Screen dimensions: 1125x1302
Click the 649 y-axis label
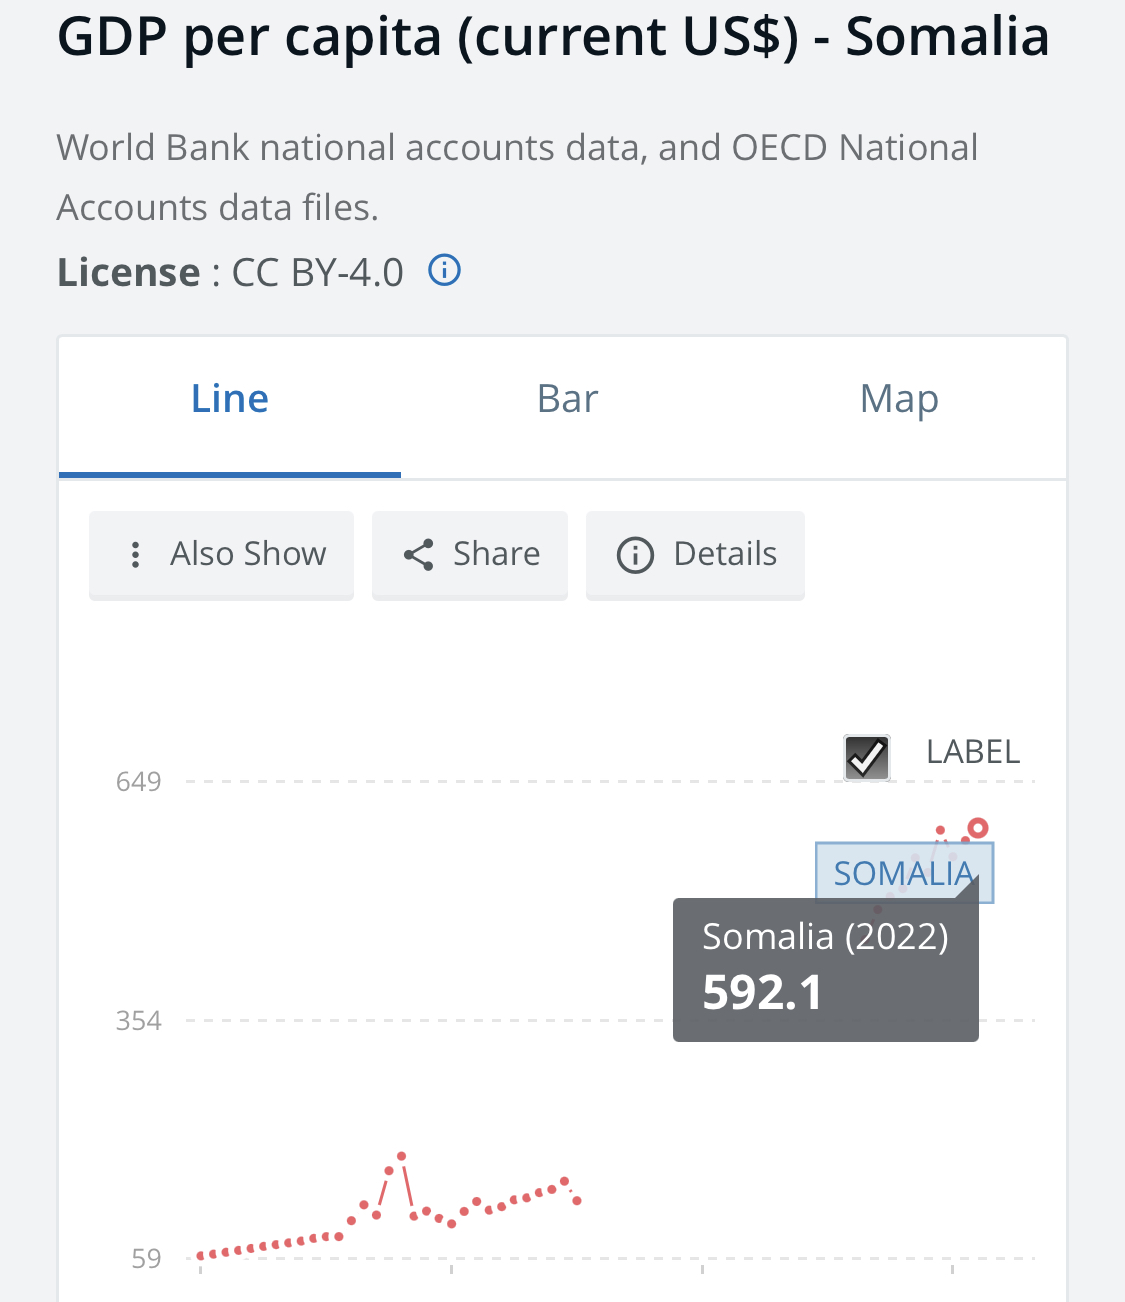pyautogui.click(x=138, y=782)
